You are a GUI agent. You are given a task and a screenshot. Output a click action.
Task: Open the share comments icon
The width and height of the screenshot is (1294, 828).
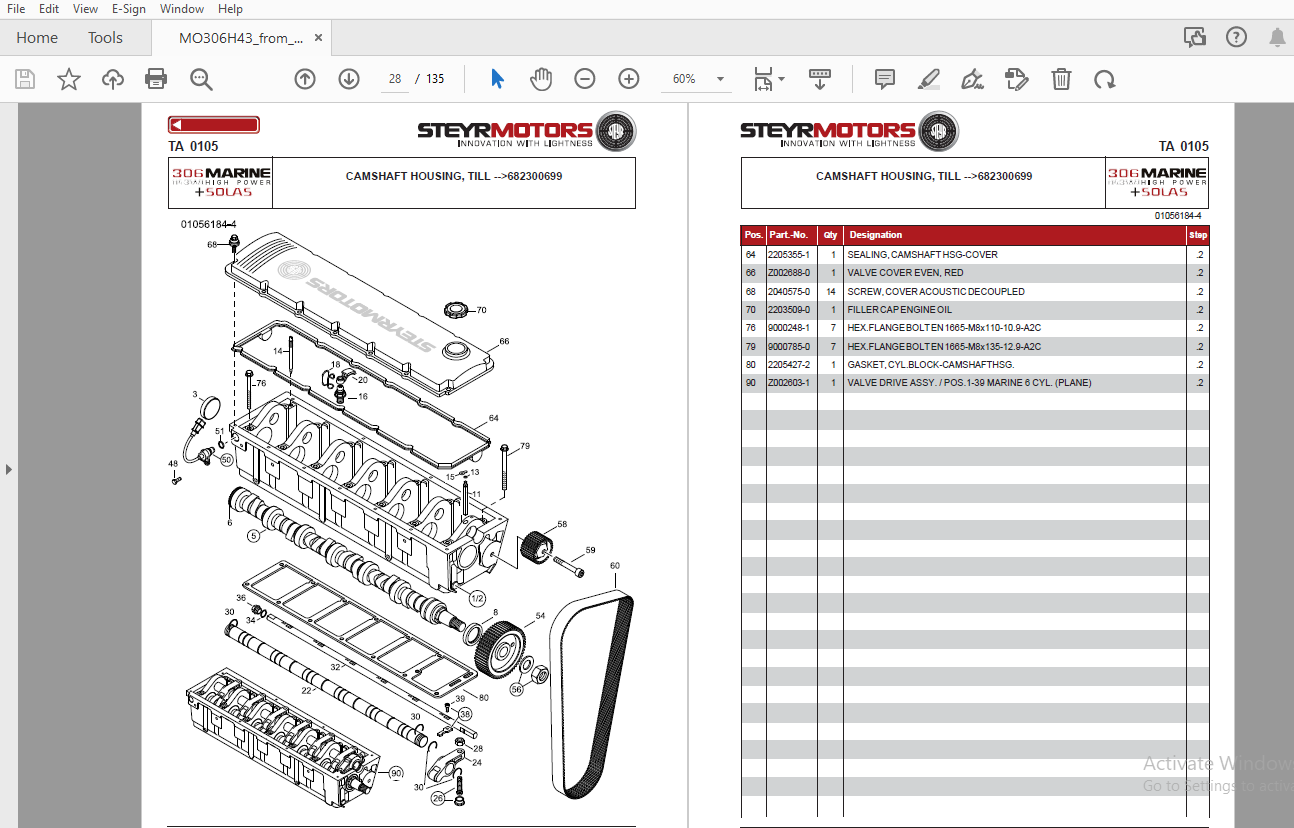1195,38
